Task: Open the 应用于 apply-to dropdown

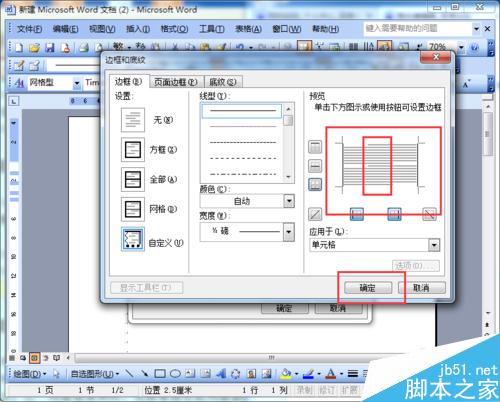Action: [434, 245]
